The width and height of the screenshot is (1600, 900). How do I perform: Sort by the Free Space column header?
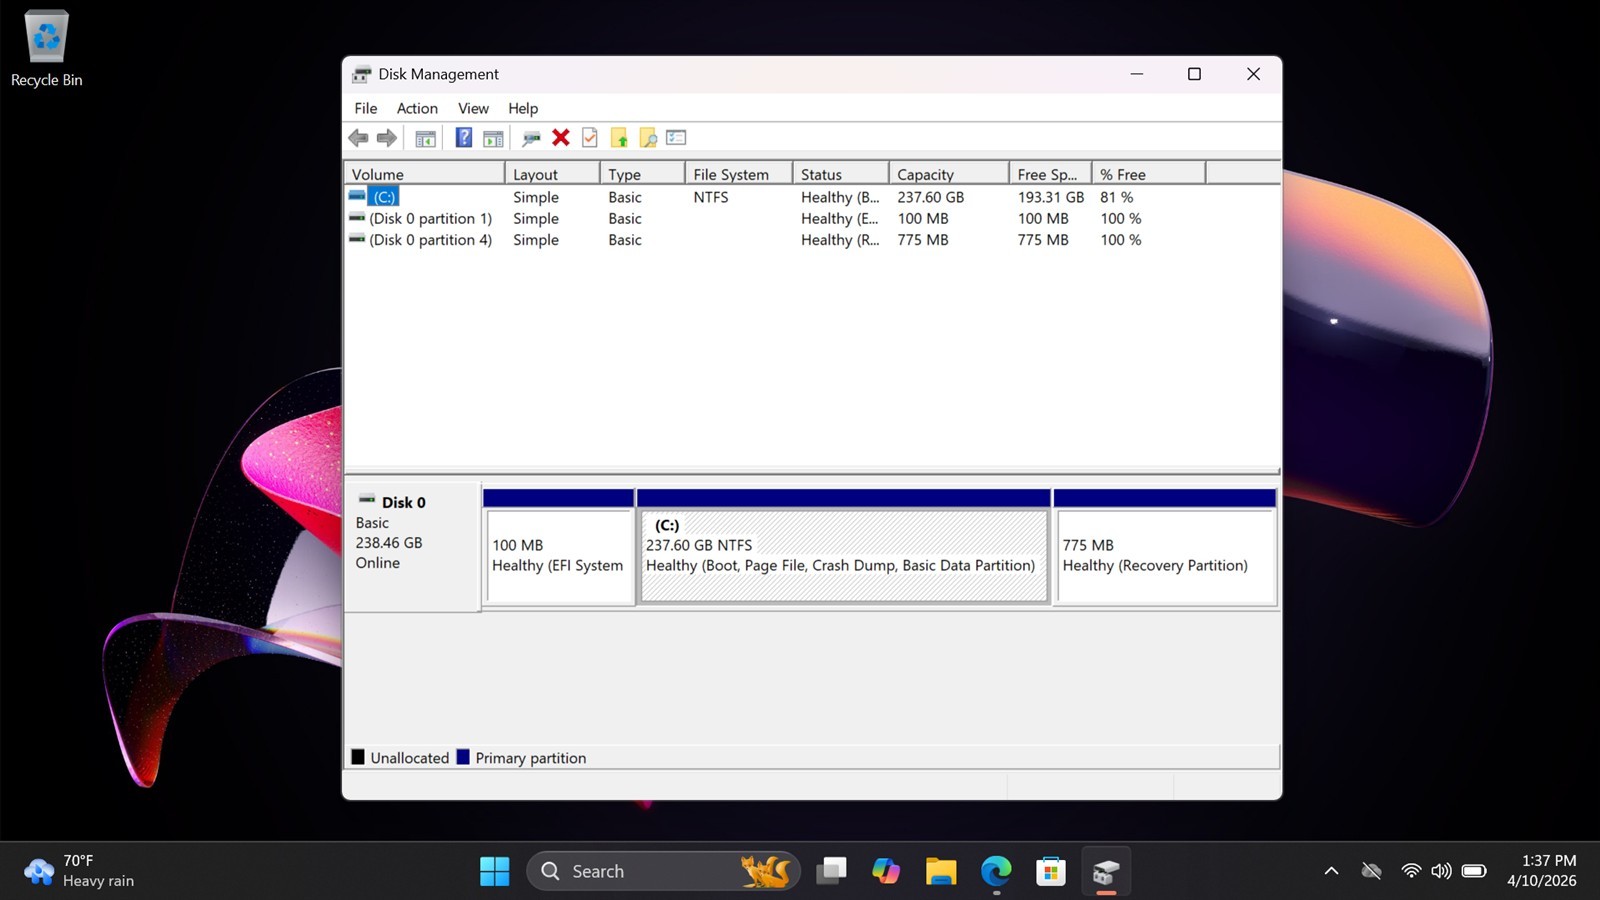[1050, 174]
